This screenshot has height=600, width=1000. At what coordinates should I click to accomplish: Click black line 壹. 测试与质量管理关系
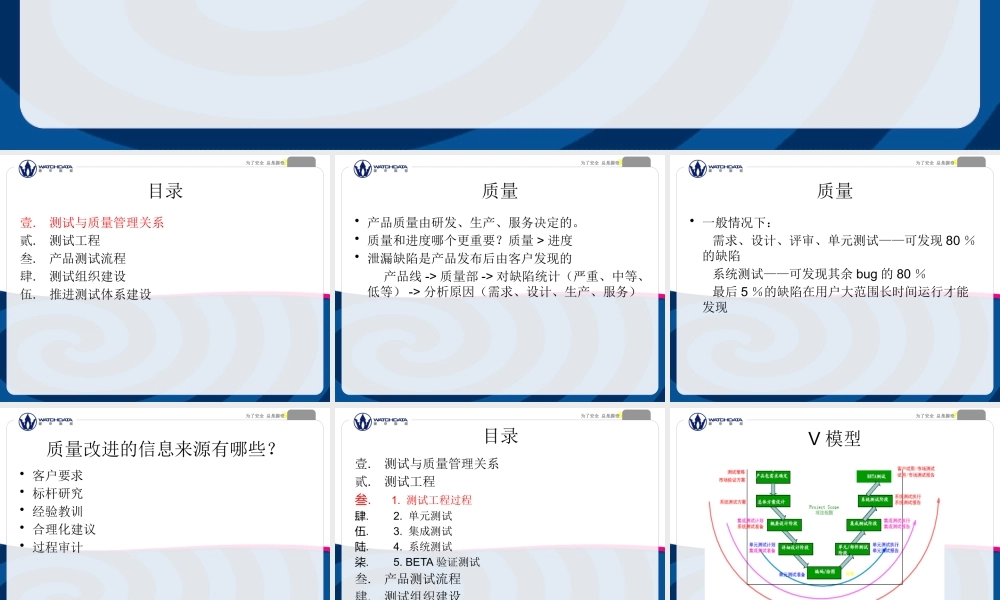tap(427, 464)
